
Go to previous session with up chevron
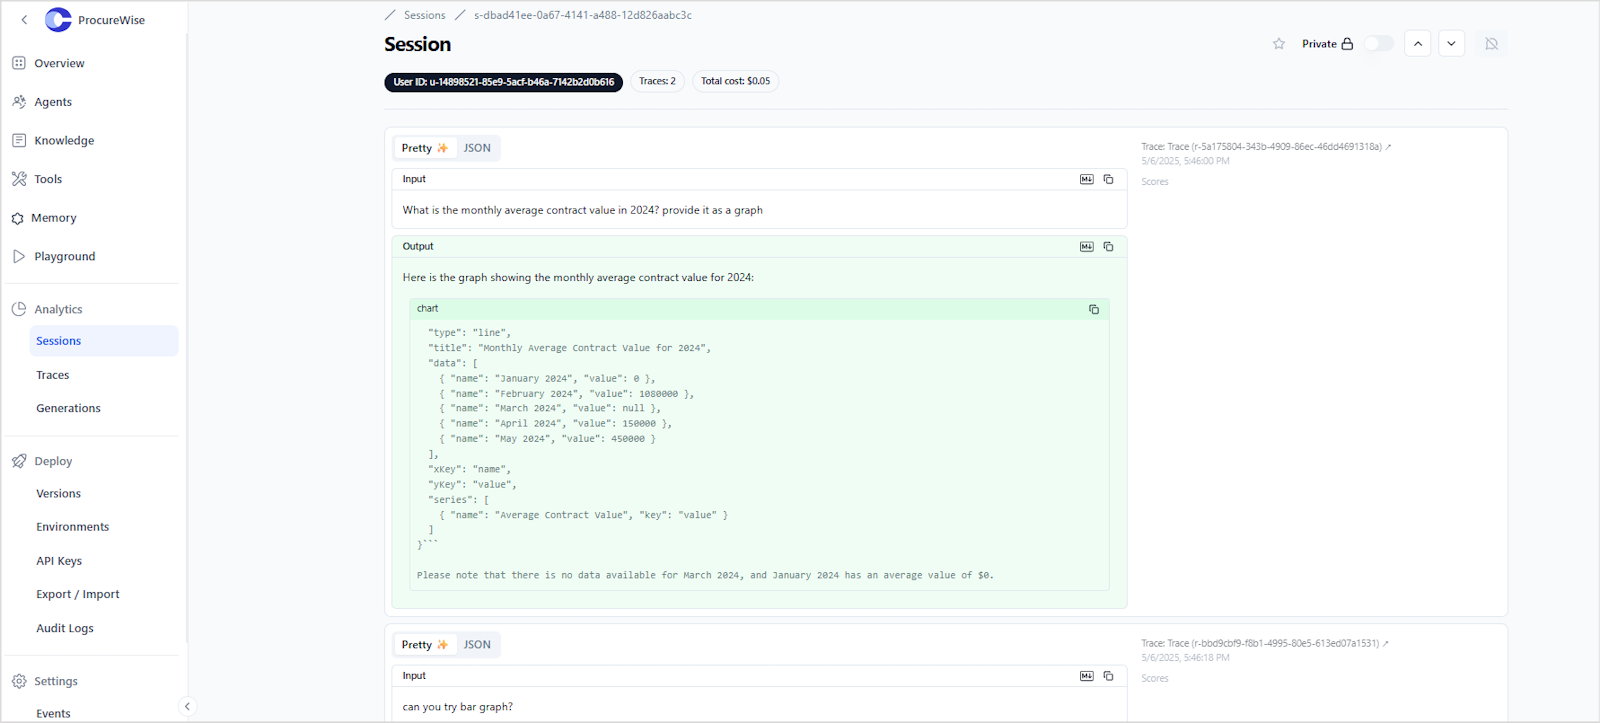pyautogui.click(x=1418, y=44)
